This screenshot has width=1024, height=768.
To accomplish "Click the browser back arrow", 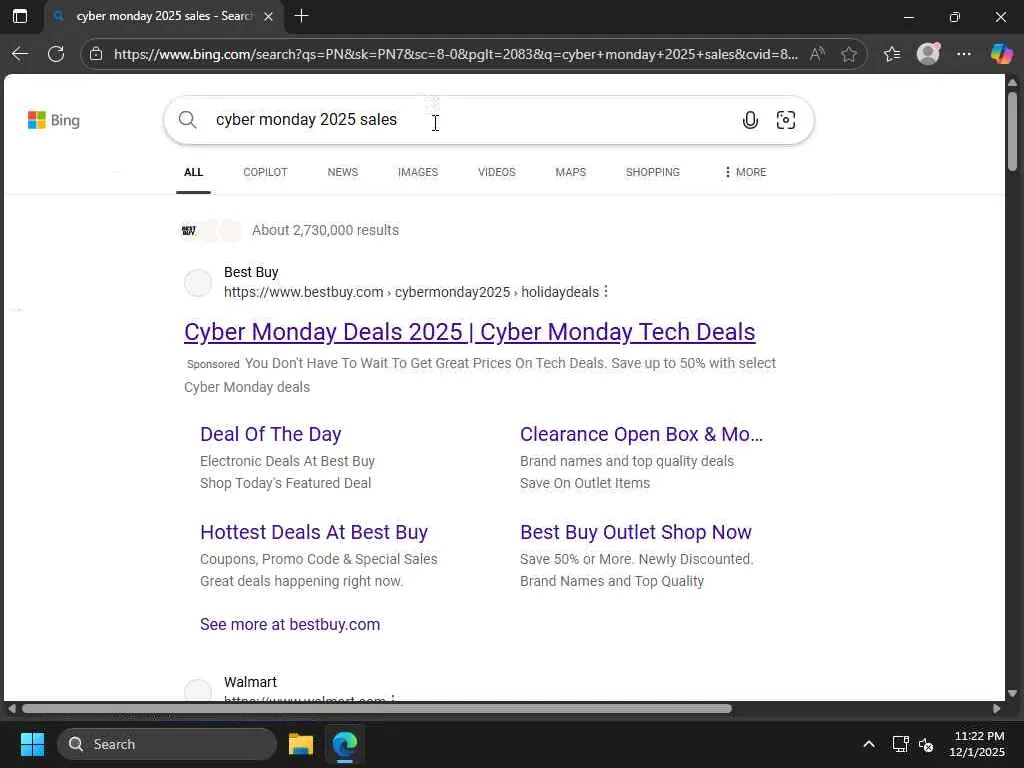I will click(x=20, y=54).
